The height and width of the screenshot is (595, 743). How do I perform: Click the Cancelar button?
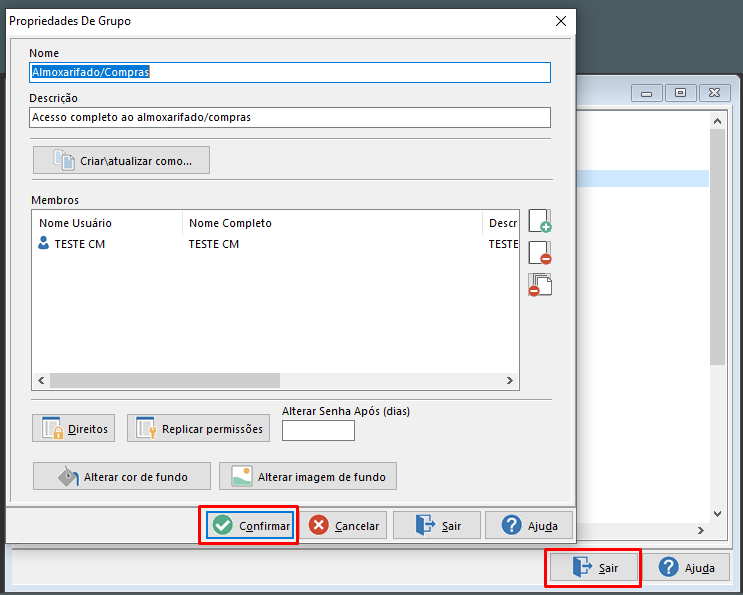(344, 525)
